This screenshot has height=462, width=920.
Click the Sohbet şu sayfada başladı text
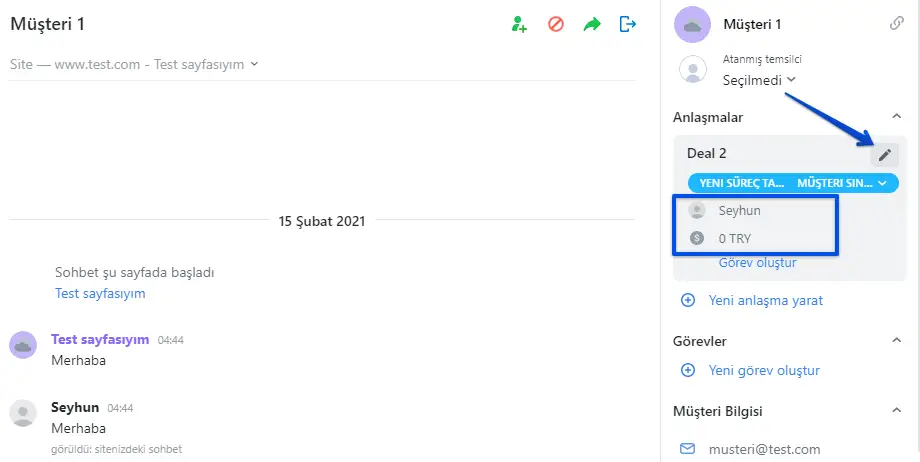(134, 273)
